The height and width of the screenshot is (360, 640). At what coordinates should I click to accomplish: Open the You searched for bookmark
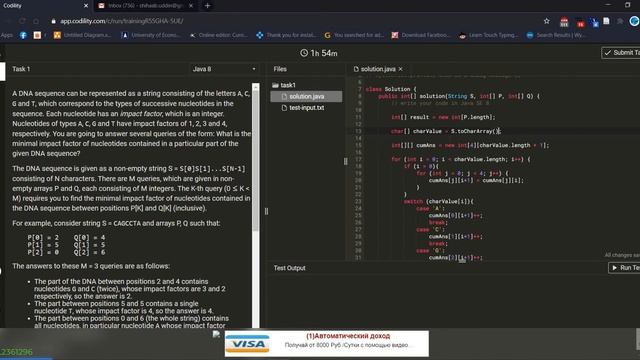pyautogui.click(x=354, y=36)
